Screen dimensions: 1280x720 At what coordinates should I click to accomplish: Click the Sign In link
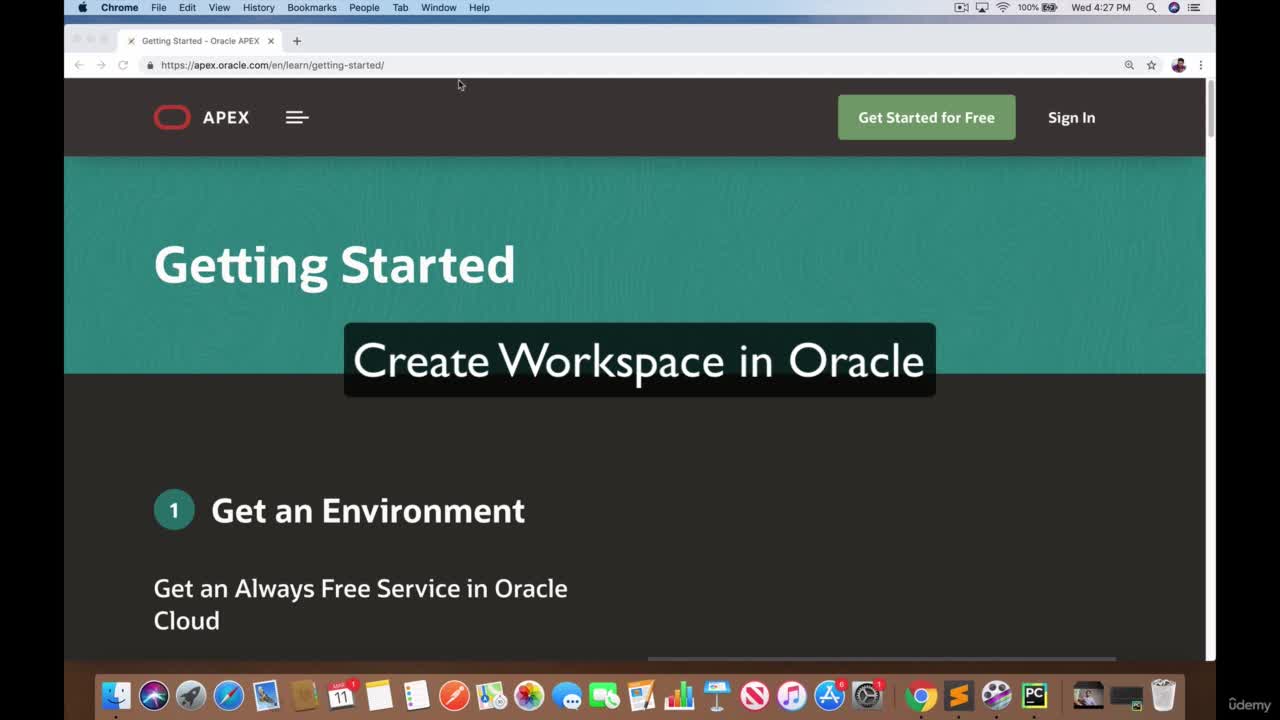[x=1071, y=117]
